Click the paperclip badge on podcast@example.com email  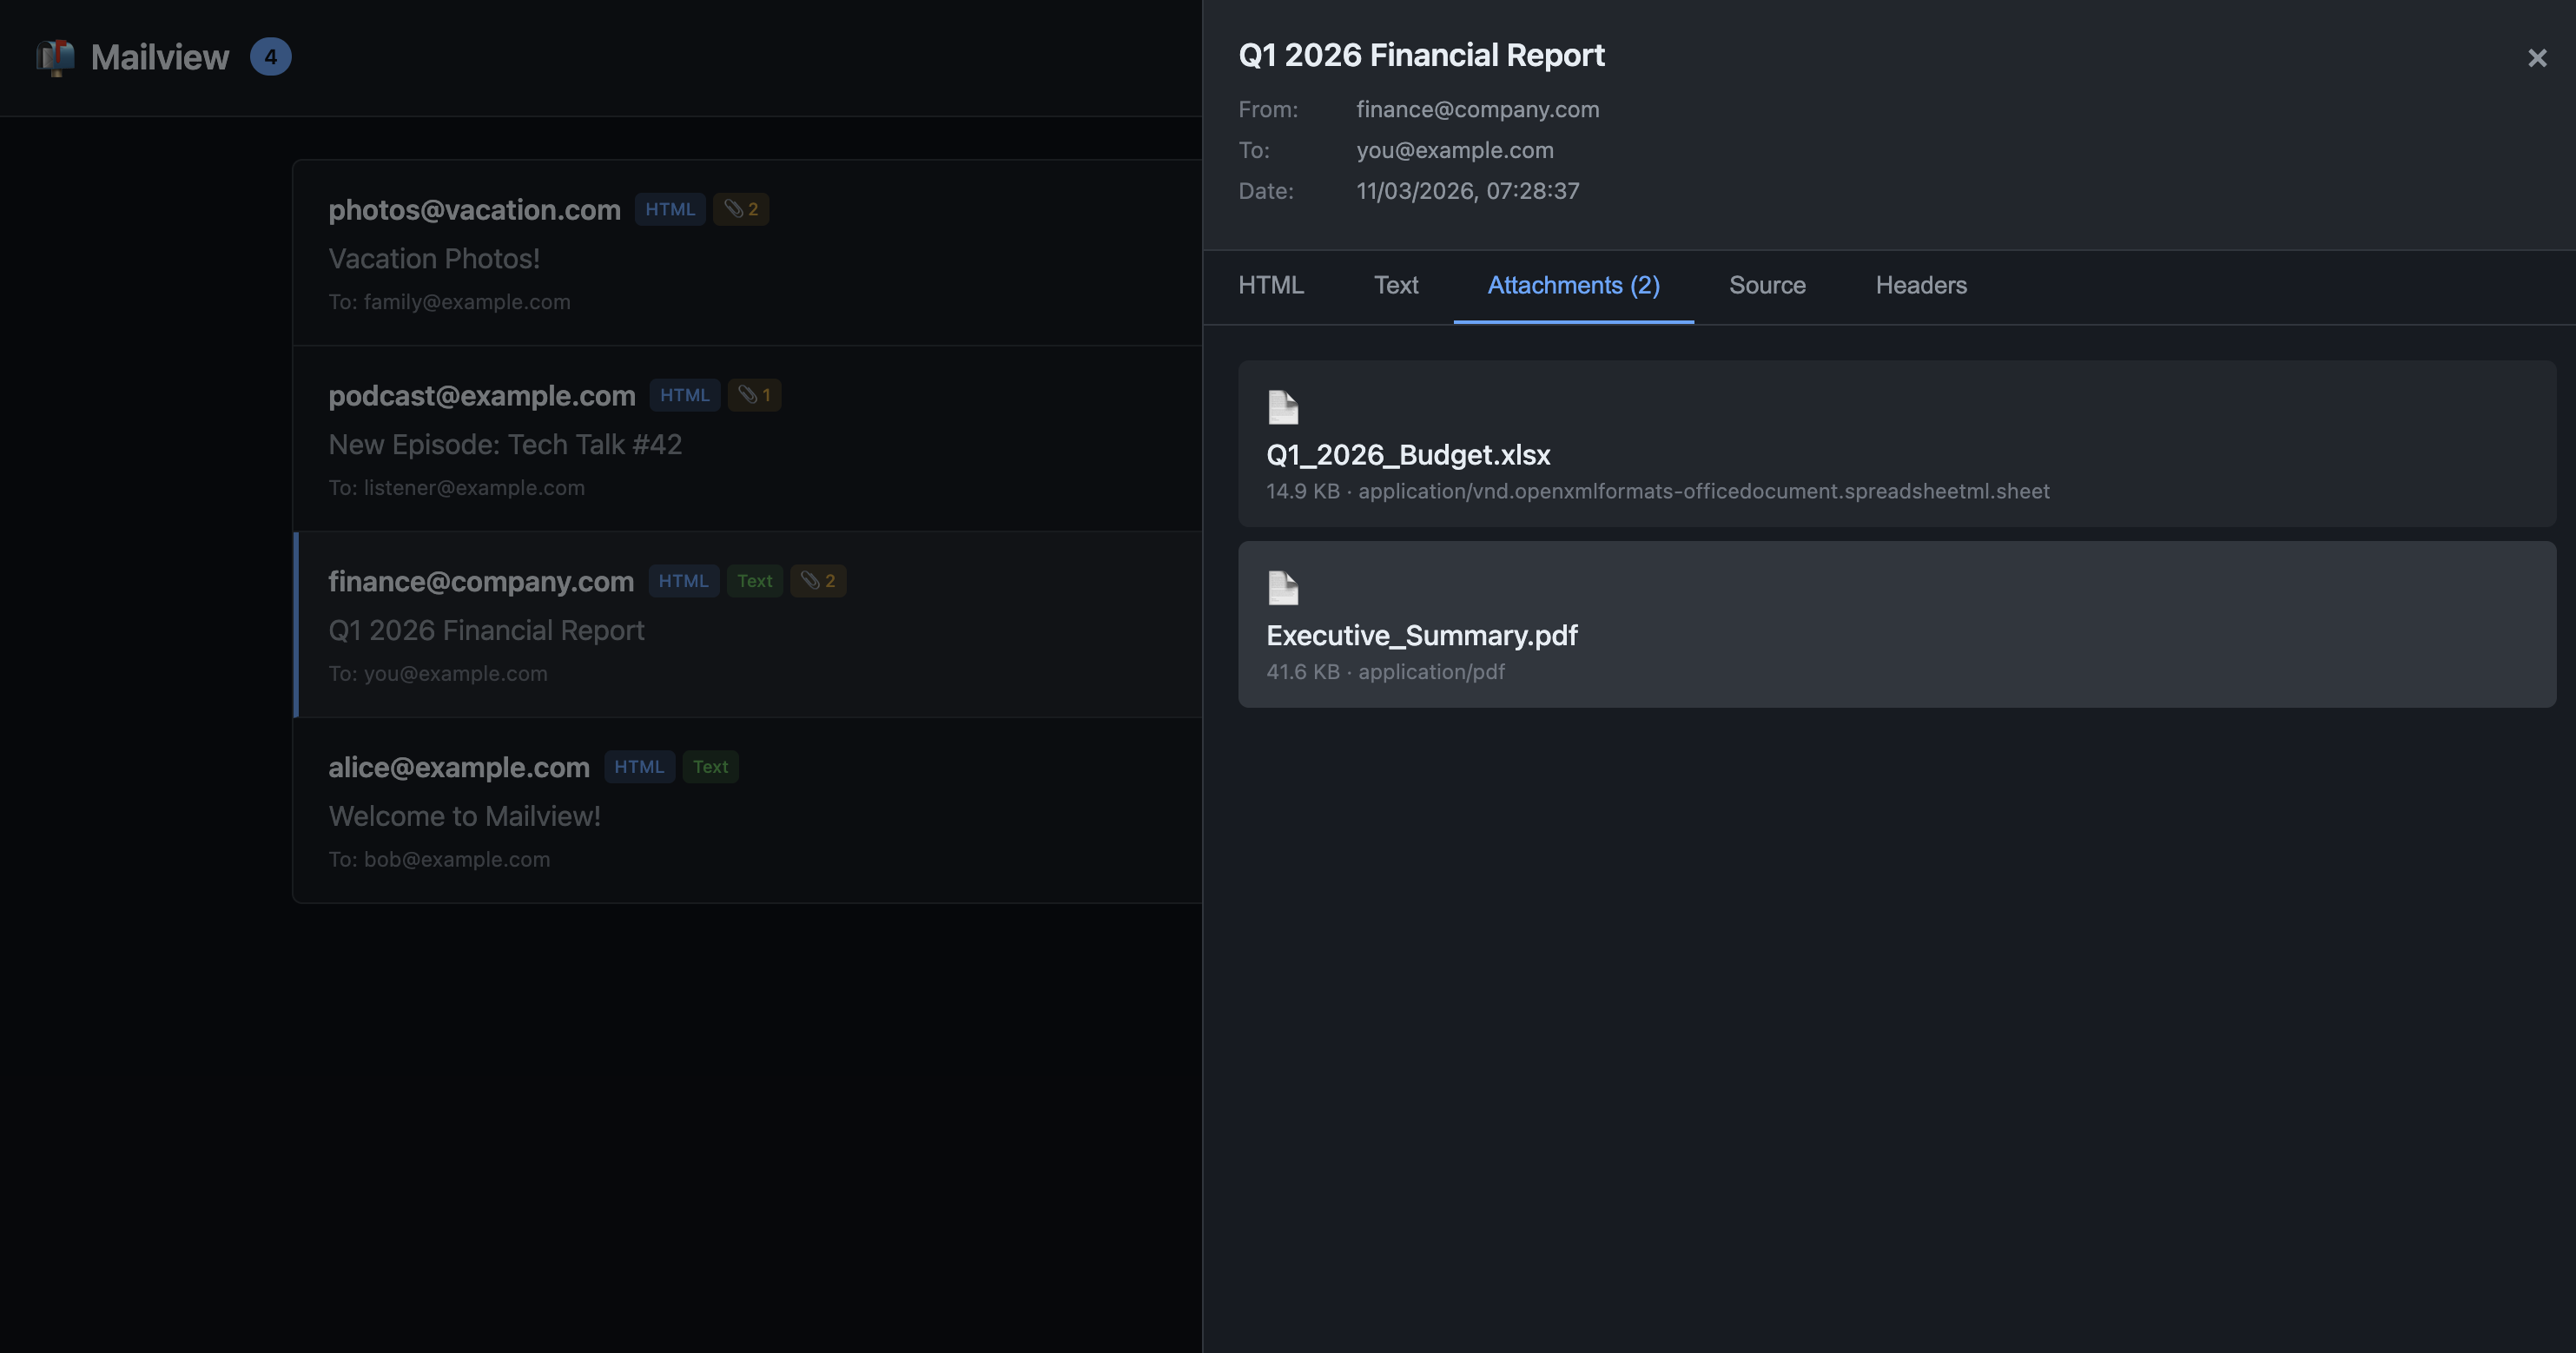[754, 395]
